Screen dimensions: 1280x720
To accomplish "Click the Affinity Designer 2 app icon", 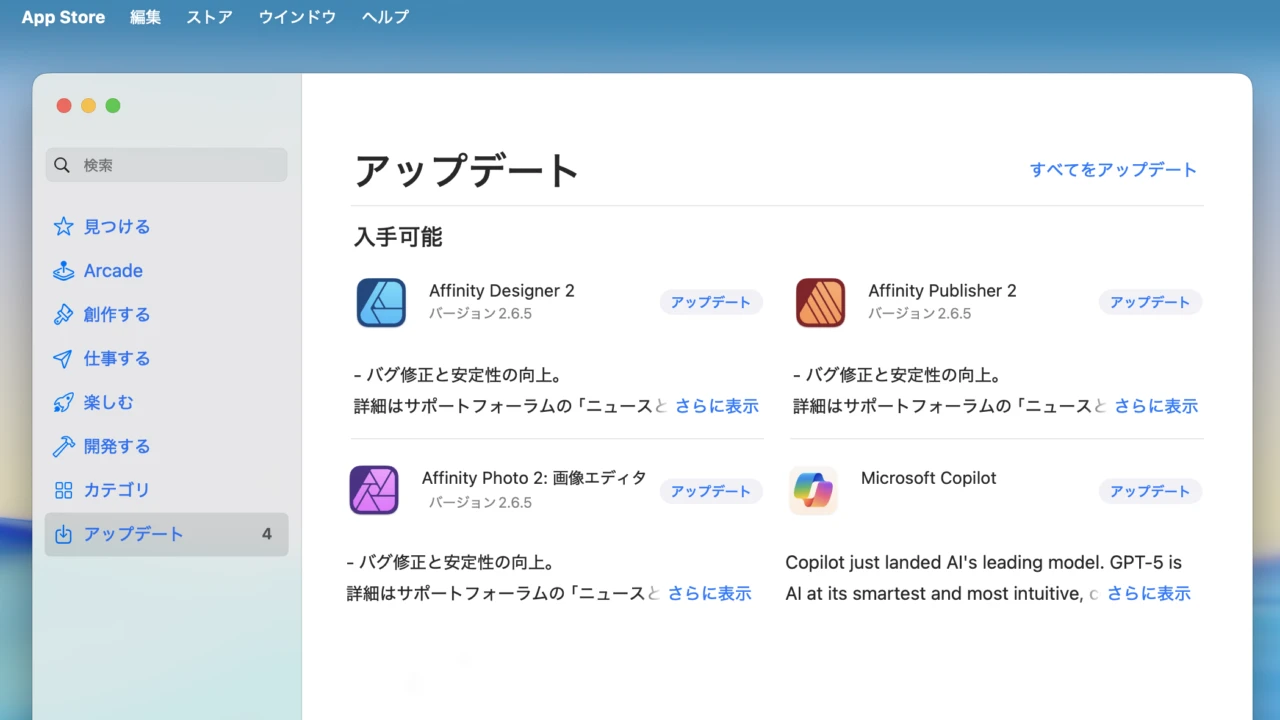I will (381, 303).
